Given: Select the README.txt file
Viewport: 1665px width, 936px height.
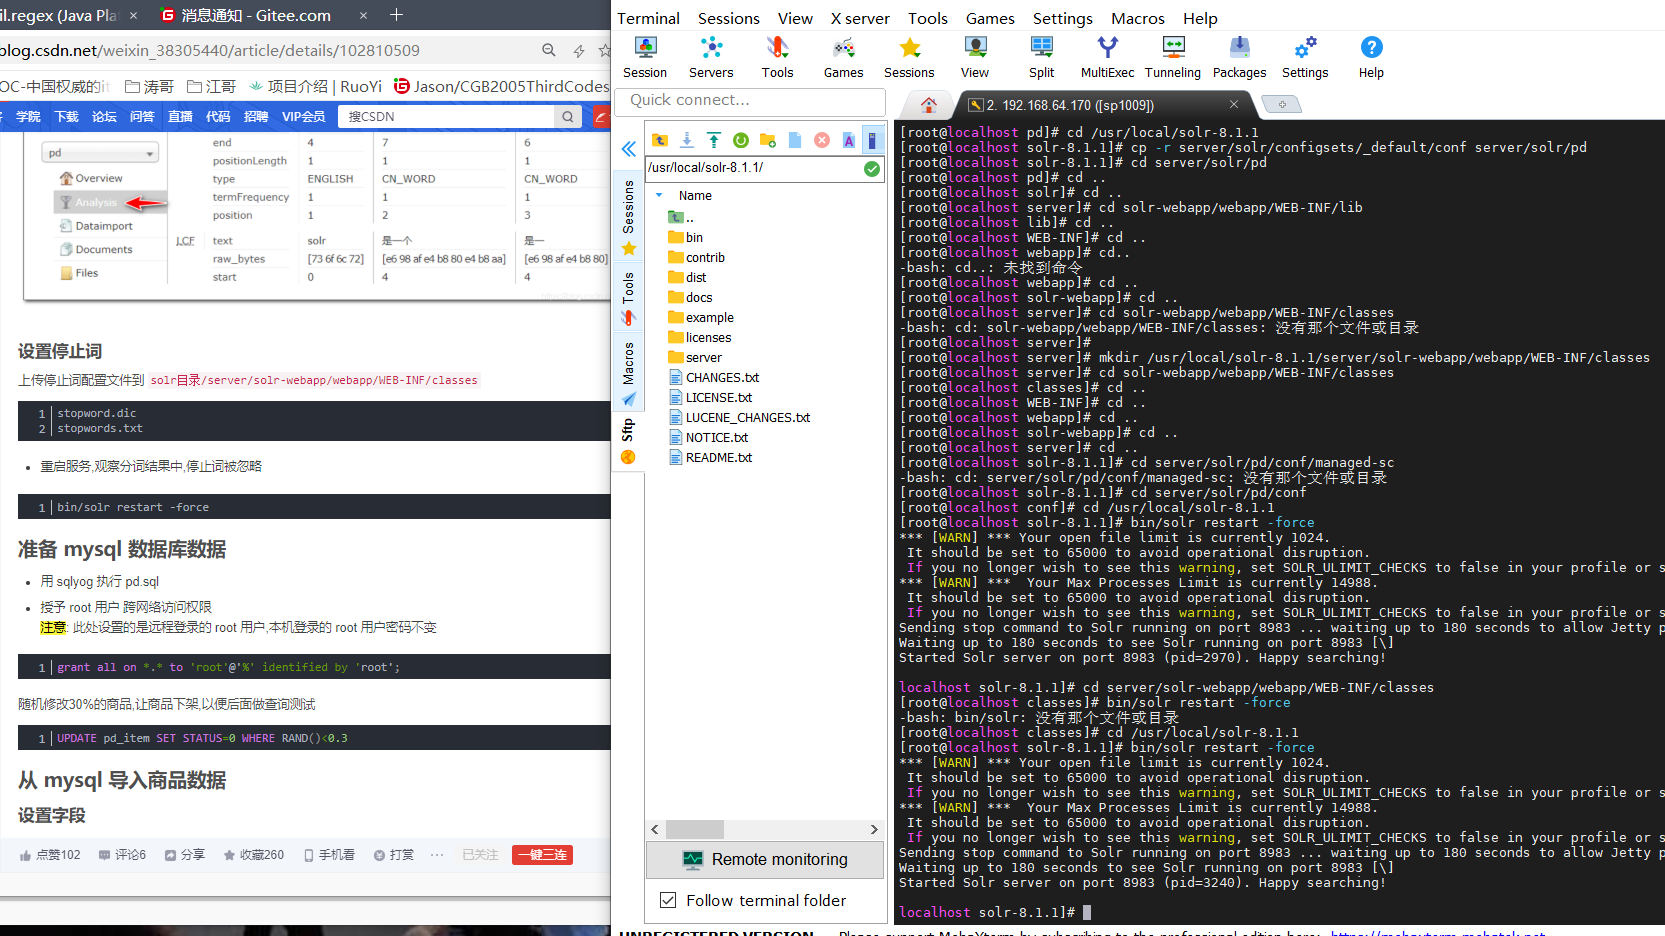Looking at the screenshot, I should pos(710,457).
